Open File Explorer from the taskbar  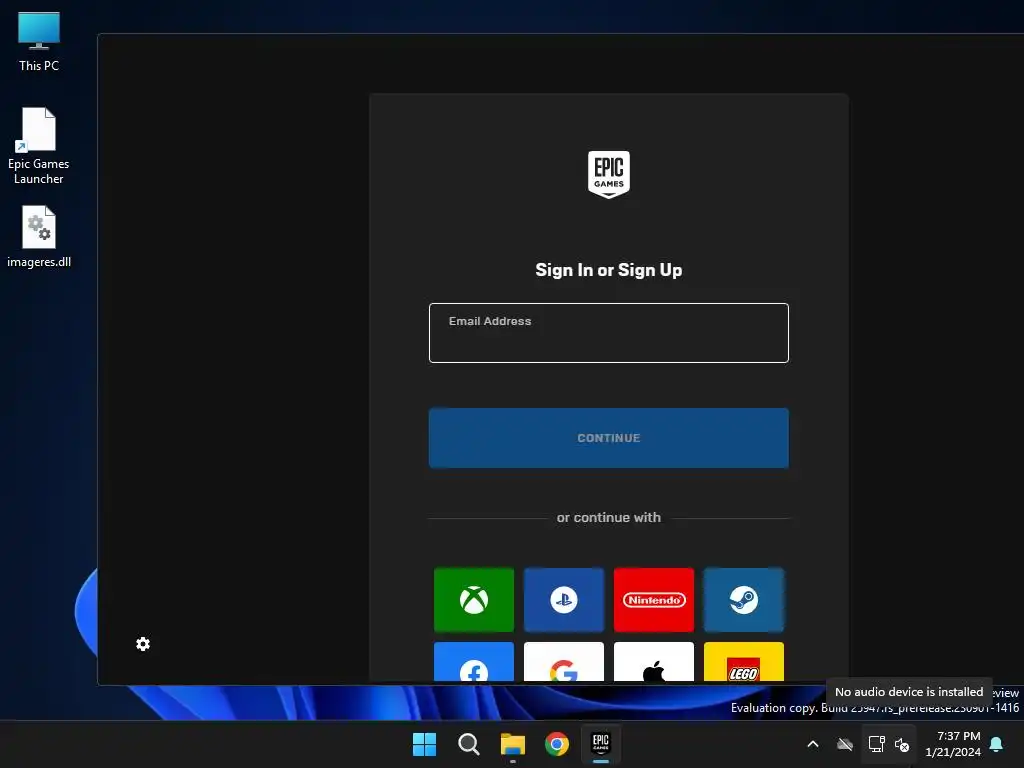tap(513, 744)
